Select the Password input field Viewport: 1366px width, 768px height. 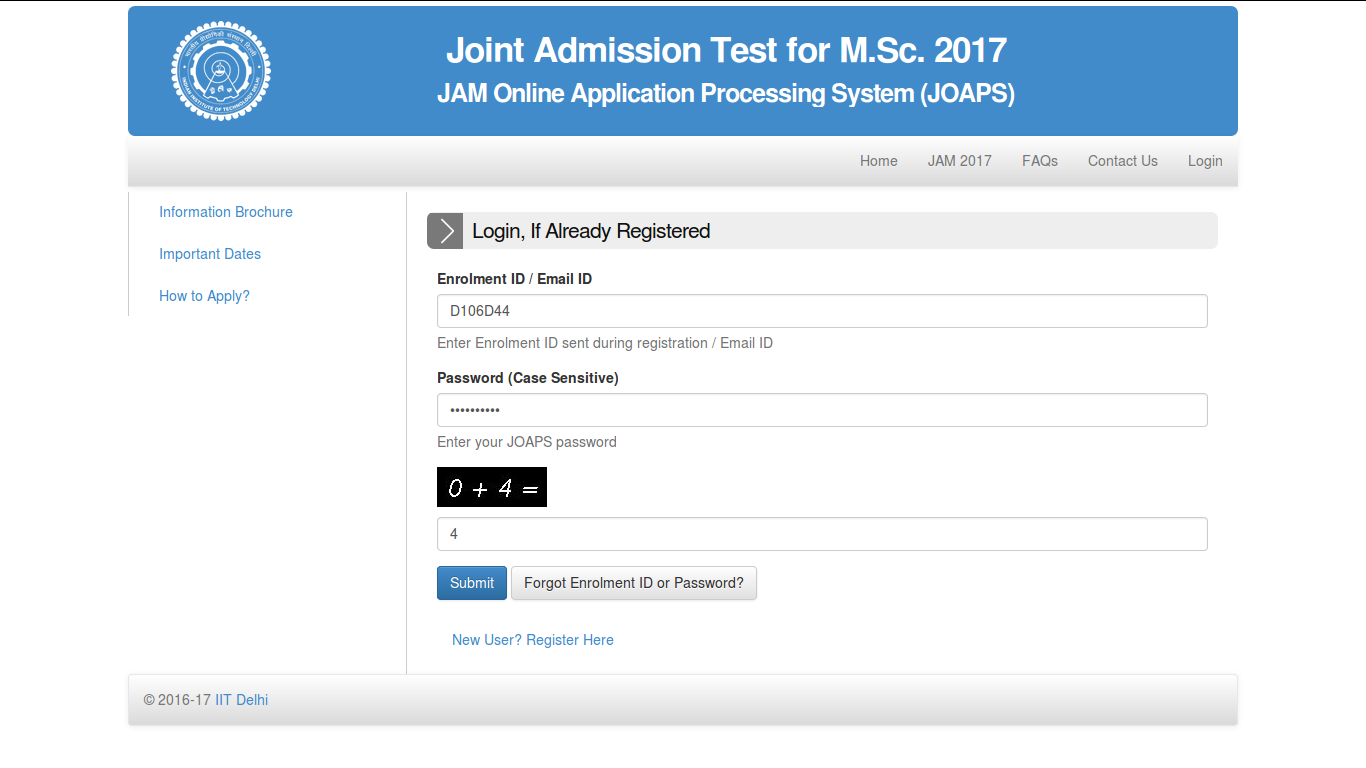[x=822, y=410]
